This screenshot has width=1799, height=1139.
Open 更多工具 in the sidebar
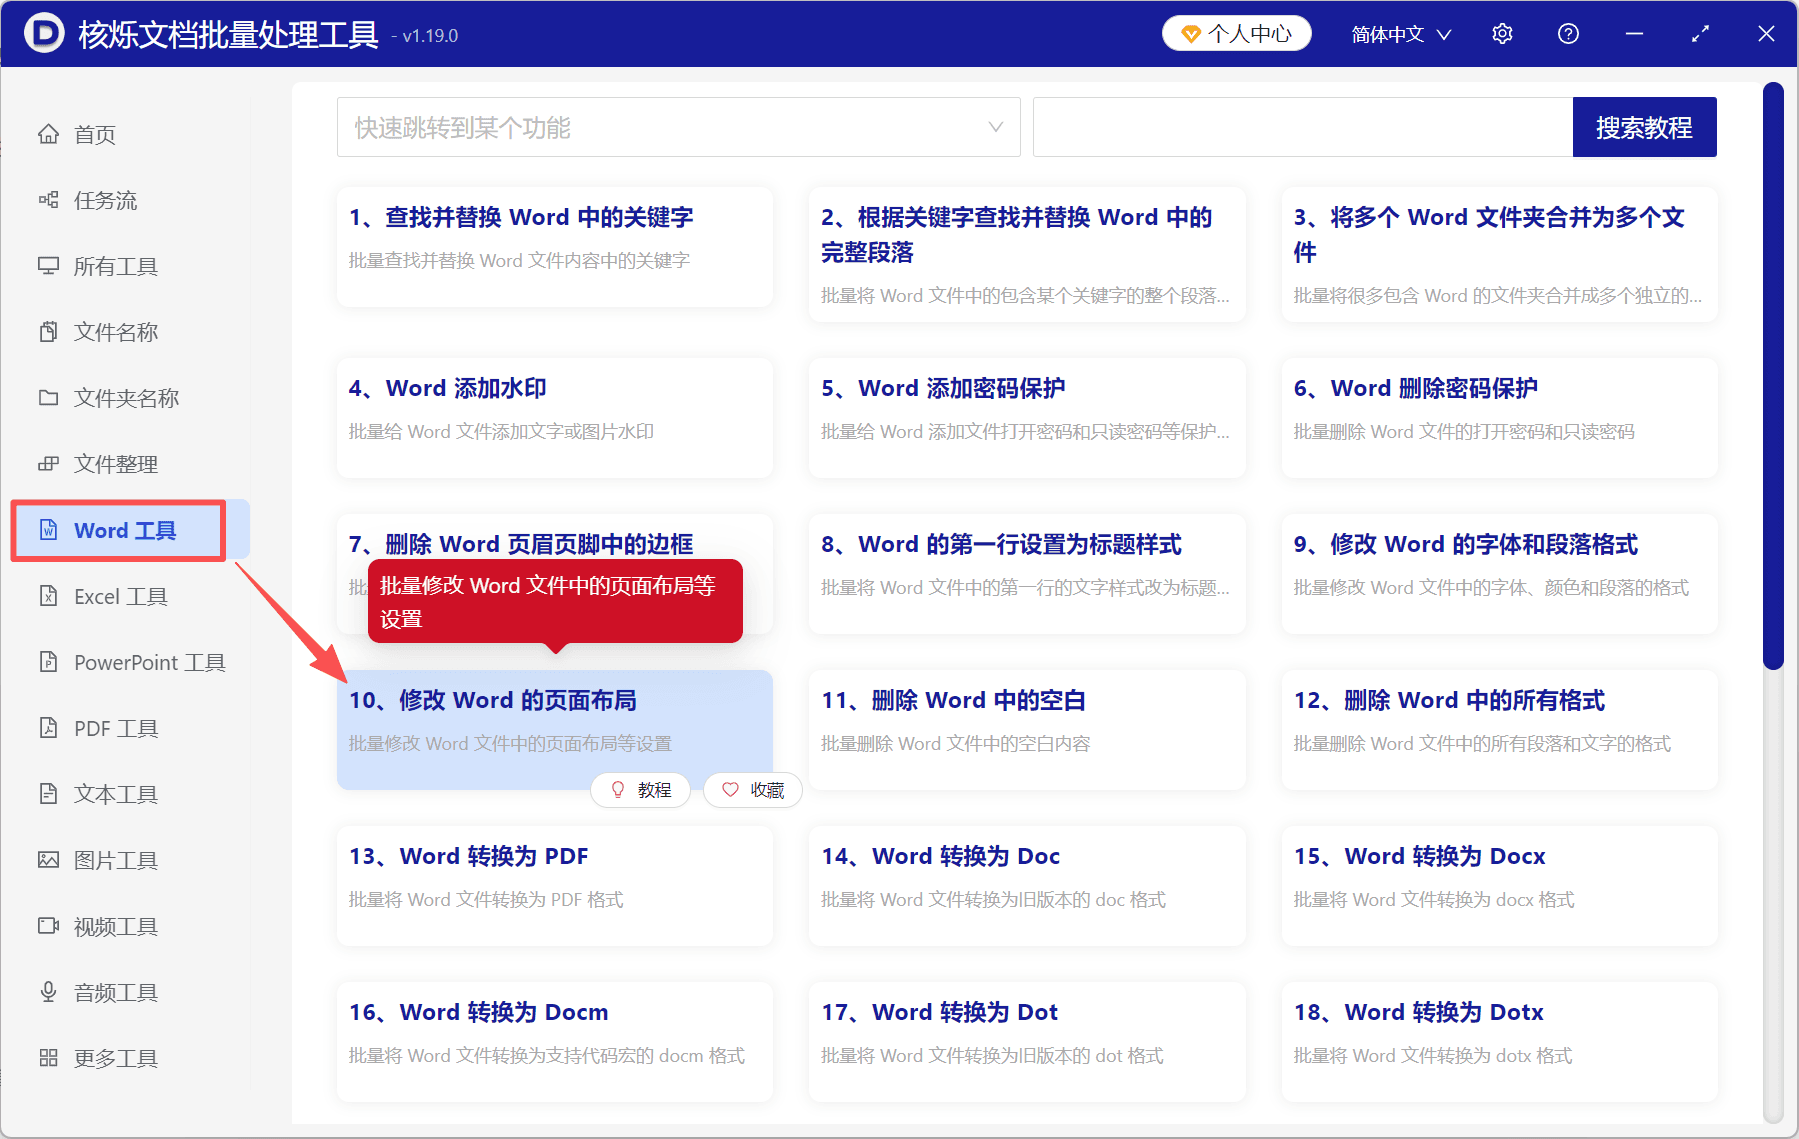pyautogui.click(x=115, y=1057)
